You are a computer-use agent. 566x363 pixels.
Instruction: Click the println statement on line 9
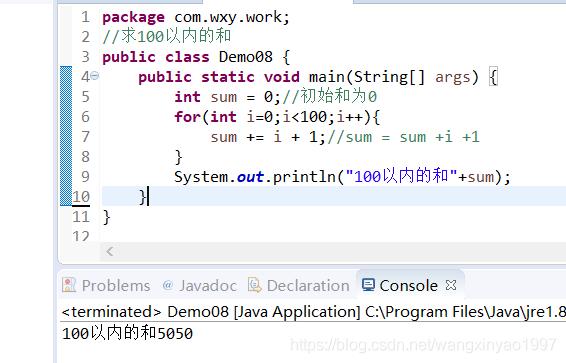click(x=342, y=177)
